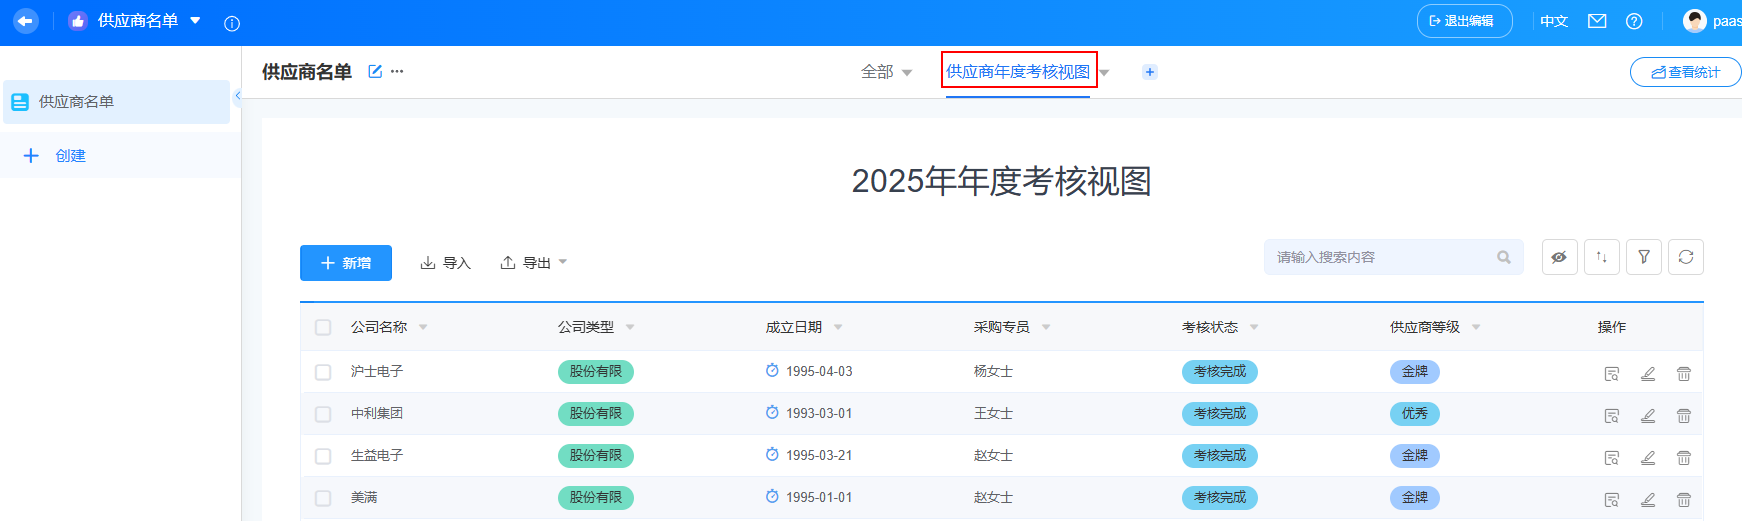Viewport: 1742px width, 521px height.
Task: Open the 导出 dropdown
Action: tap(534, 263)
